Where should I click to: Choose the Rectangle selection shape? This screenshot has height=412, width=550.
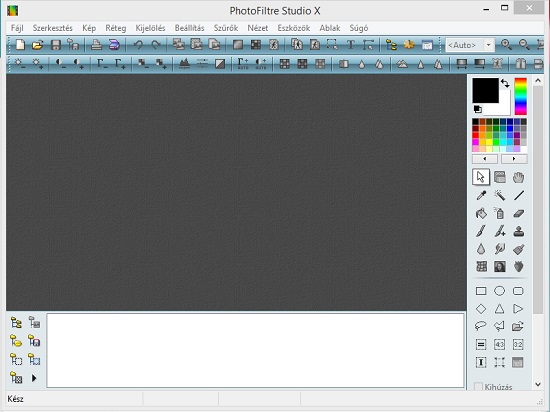pyautogui.click(x=481, y=291)
